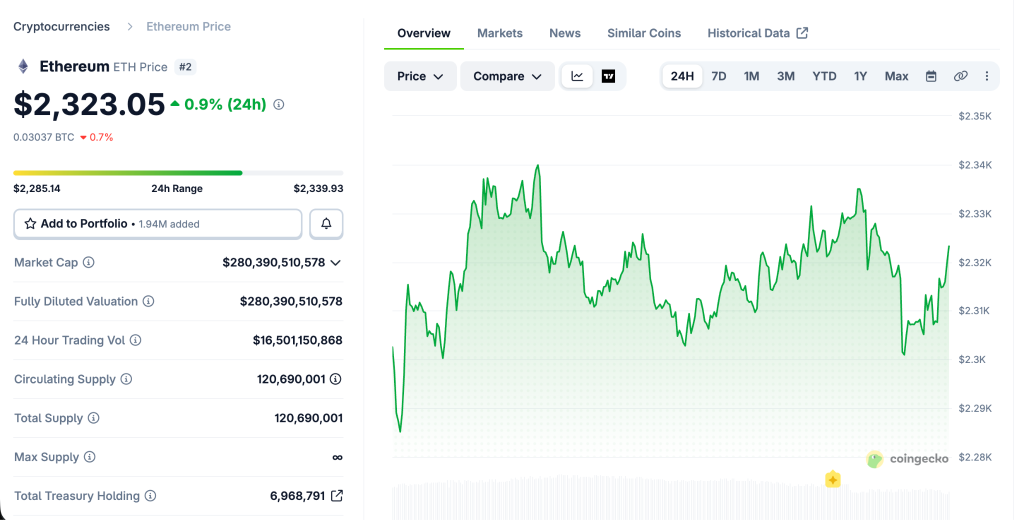Switch to the Markets tab
Viewport: 1024px width, 520px height.
coord(499,33)
